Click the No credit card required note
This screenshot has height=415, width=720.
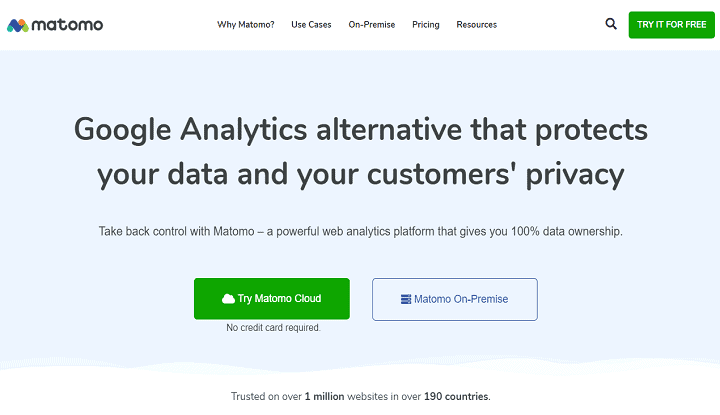click(x=273, y=328)
